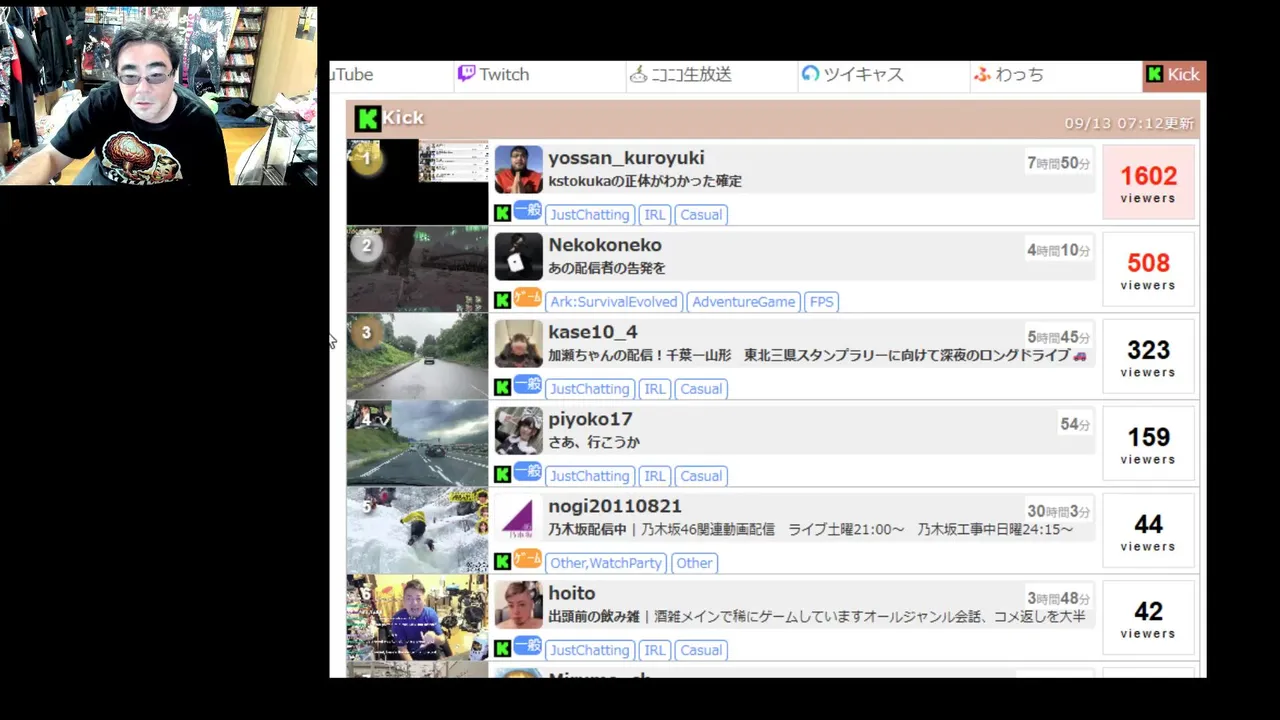
Task: Click FPS tag under Nekokoneko
Action: (821, 302)
